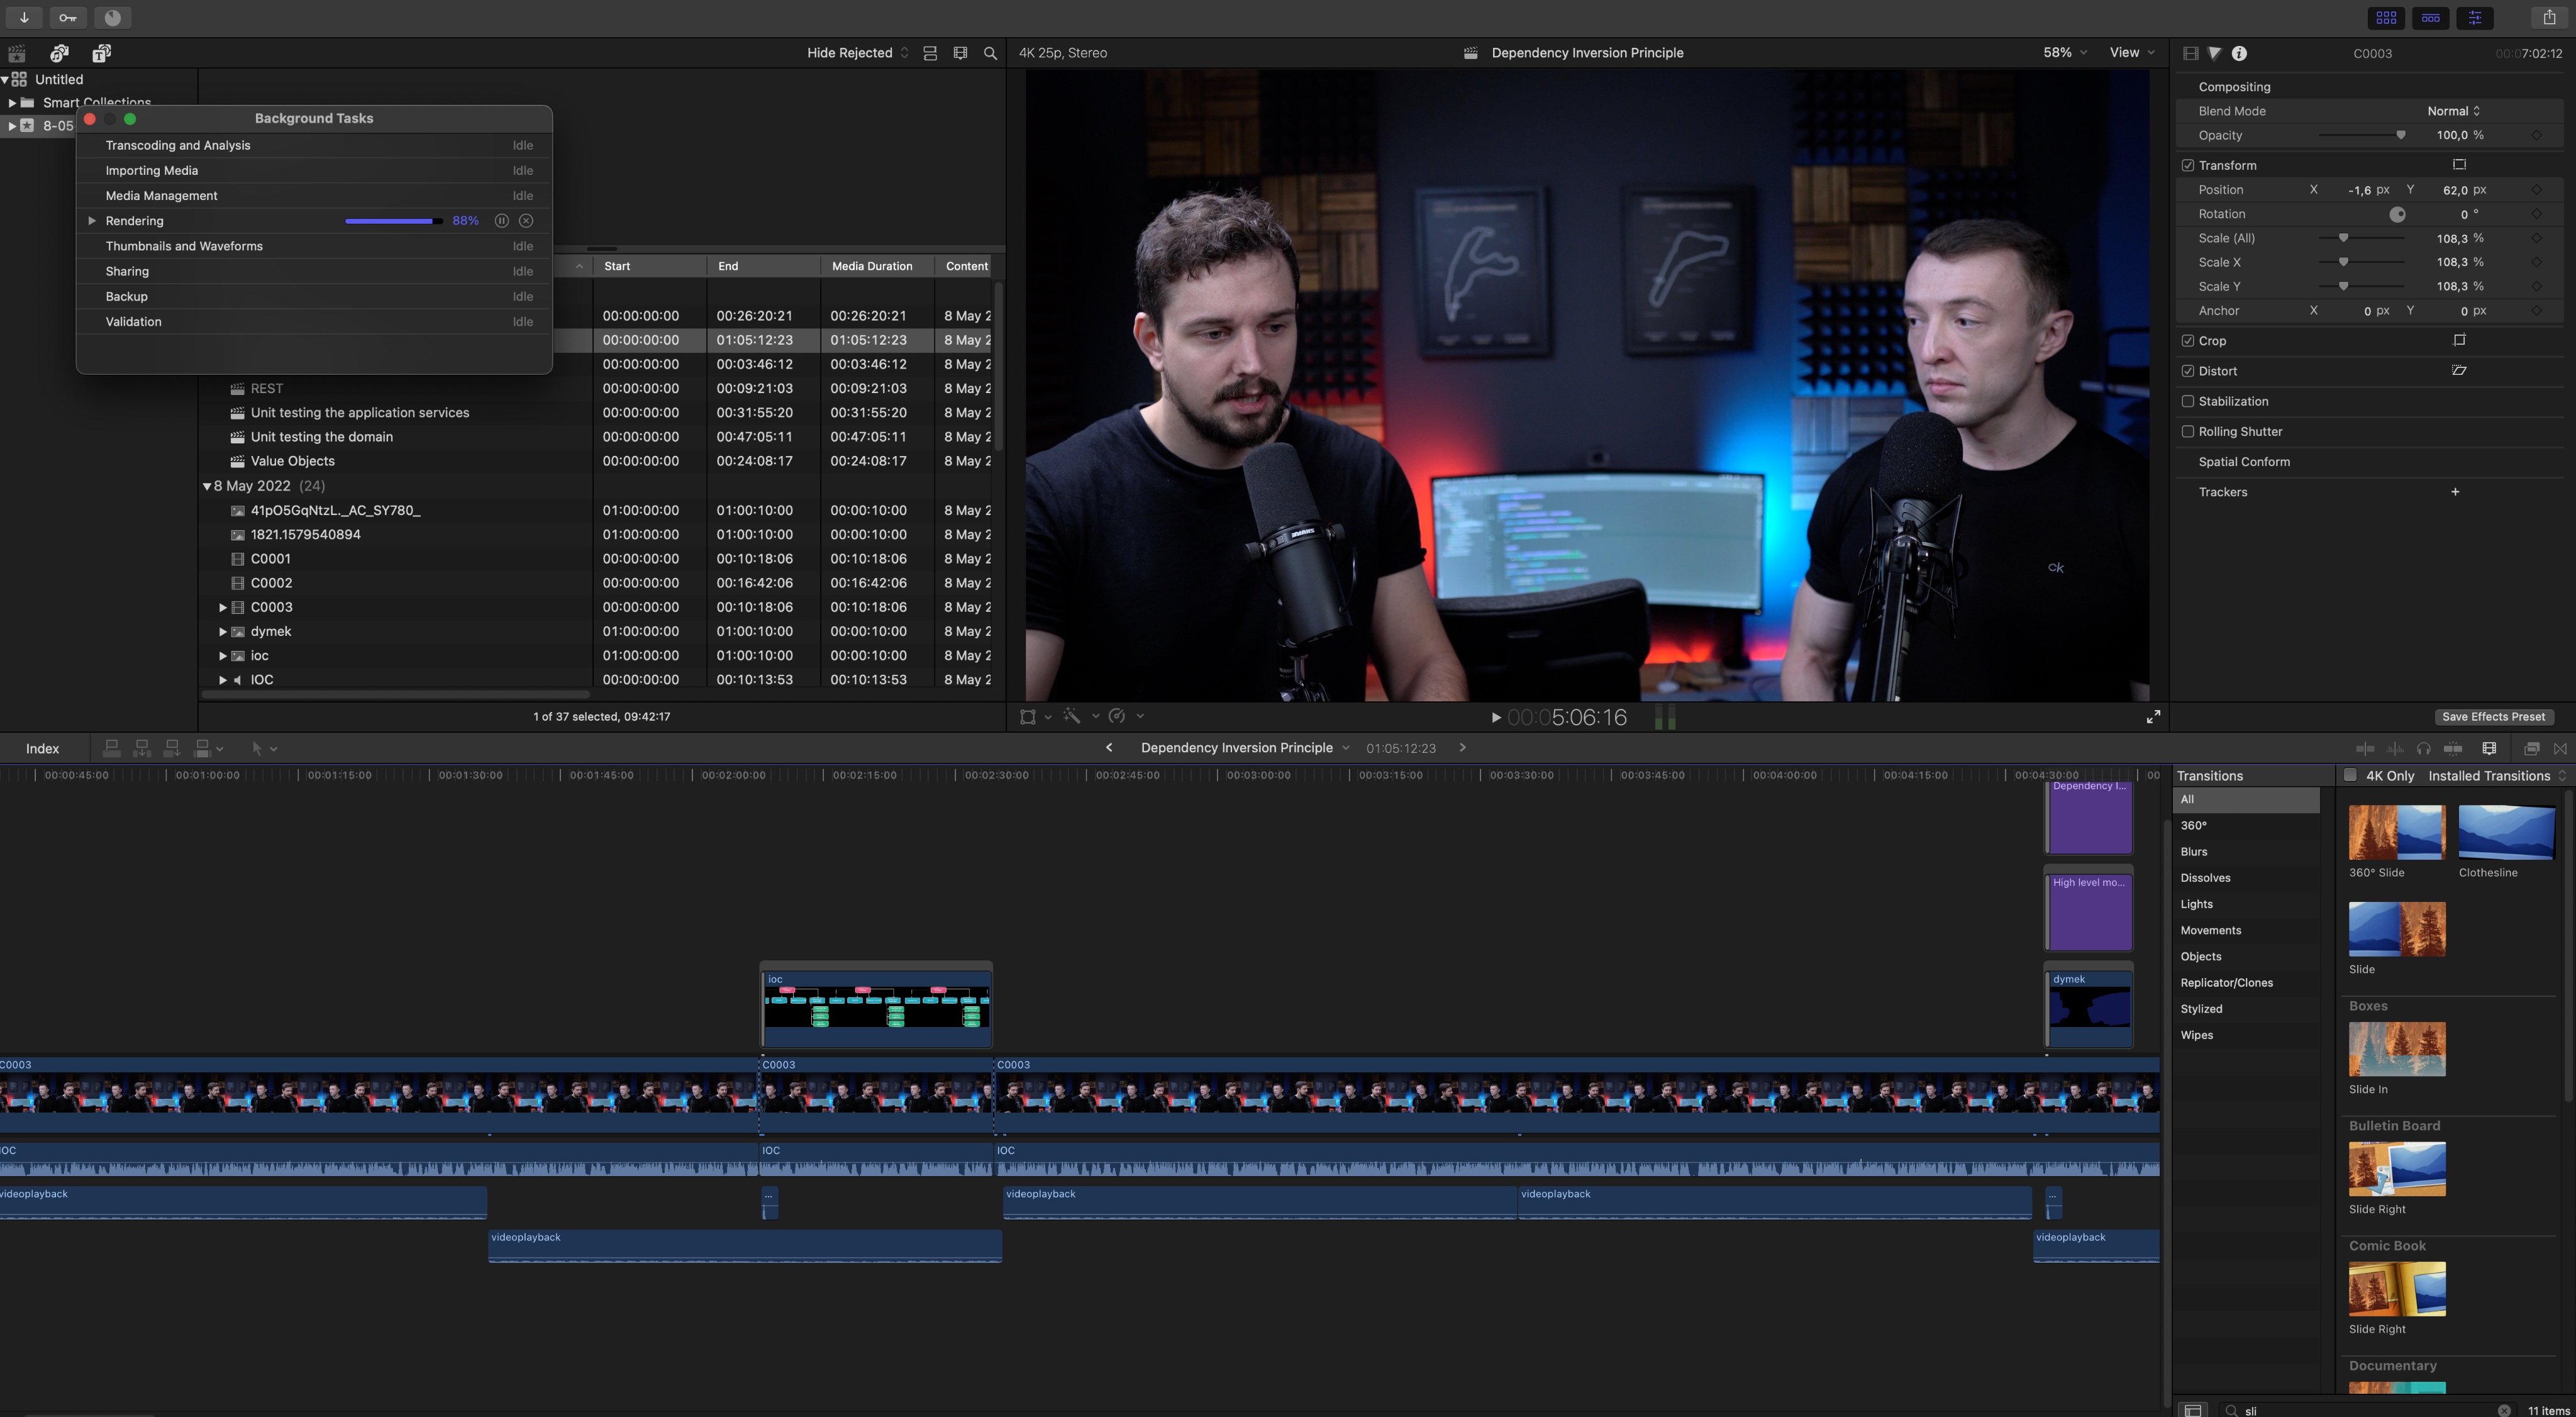Enable the Stabilization checkbox
2576x1417 pixels.
(2188, 401)
